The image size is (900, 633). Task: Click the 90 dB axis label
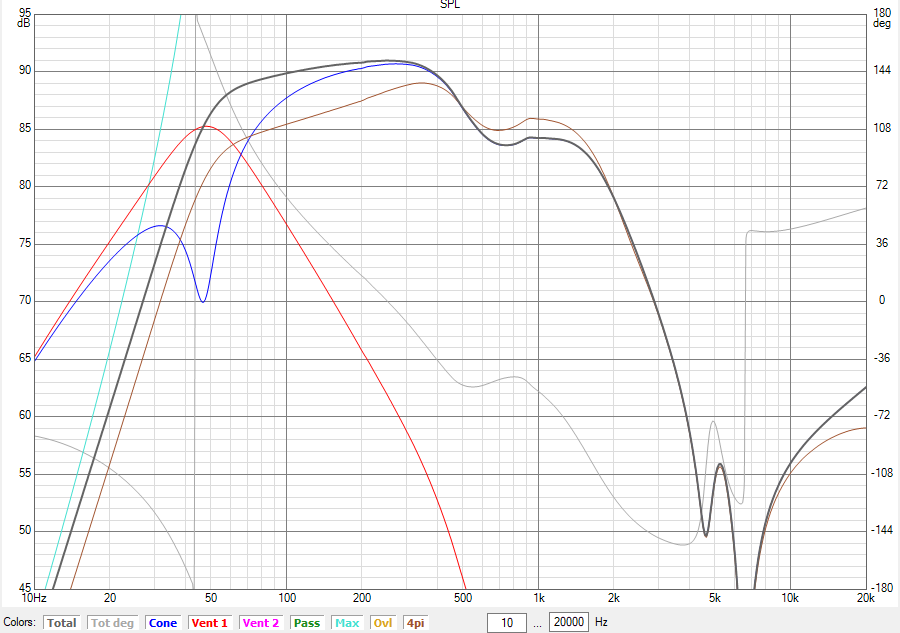coord(25,71)
